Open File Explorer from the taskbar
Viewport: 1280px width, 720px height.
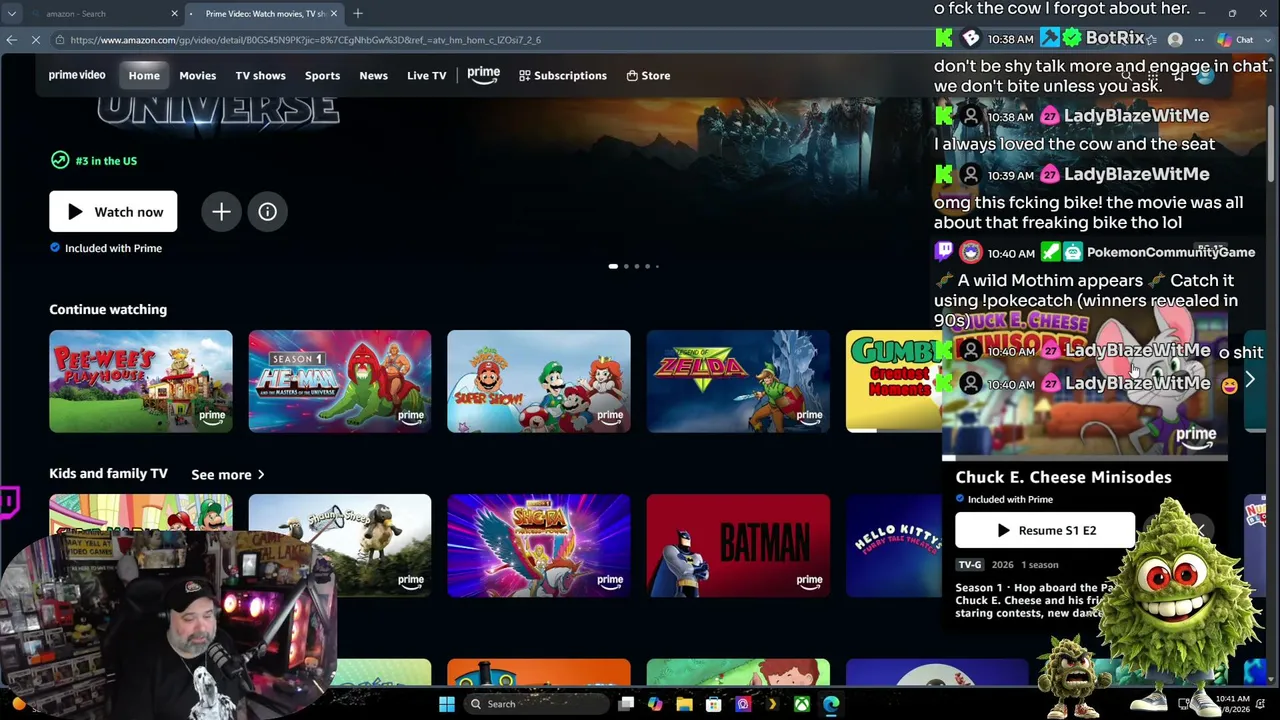pyautogui.click(x=684, y=704)
